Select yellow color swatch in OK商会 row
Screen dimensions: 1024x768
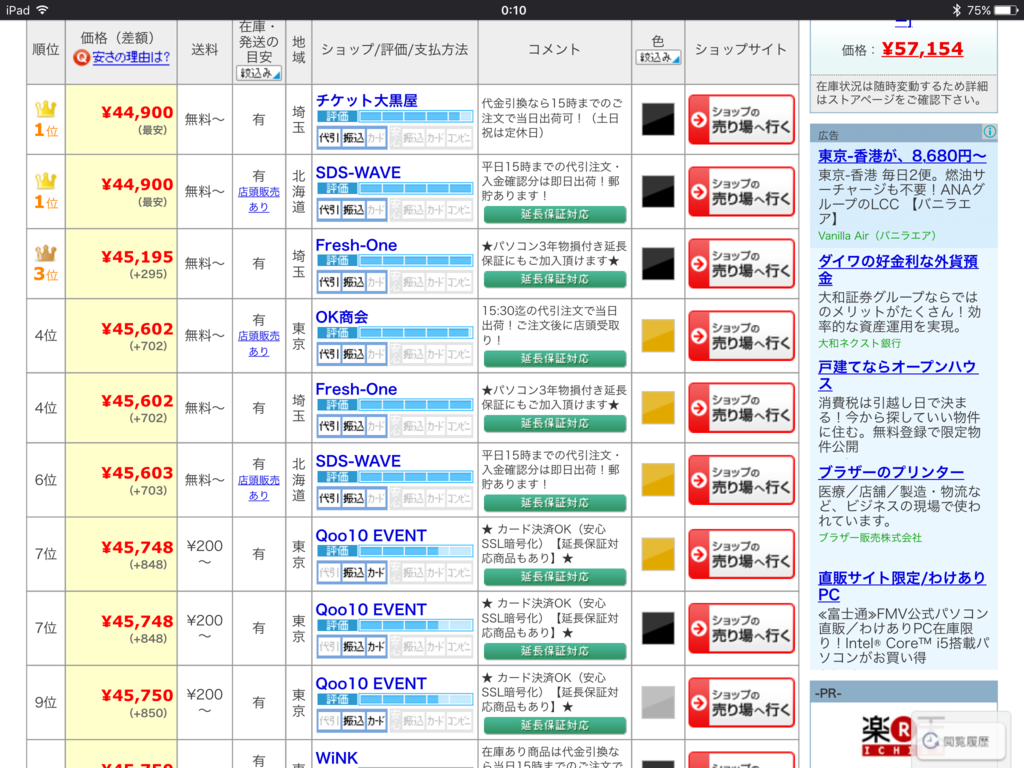(658, 336)
